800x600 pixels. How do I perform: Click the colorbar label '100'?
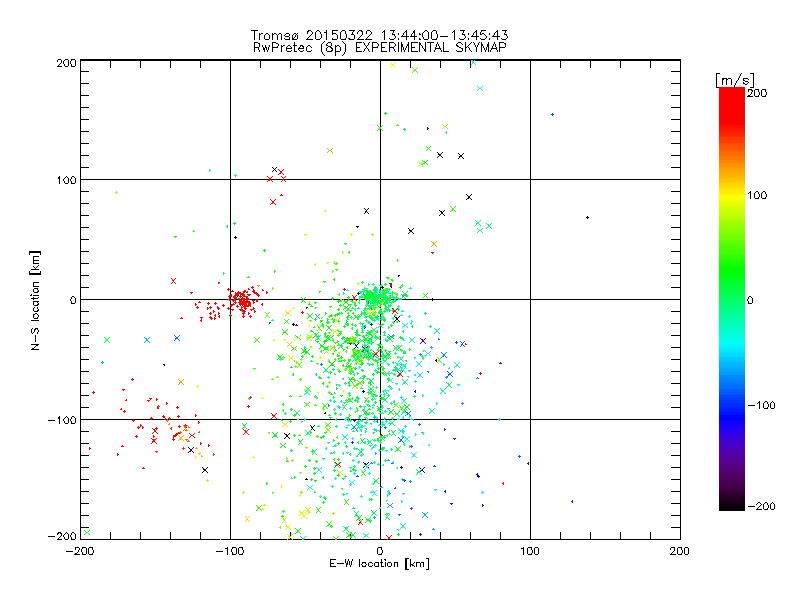[757, 195]
